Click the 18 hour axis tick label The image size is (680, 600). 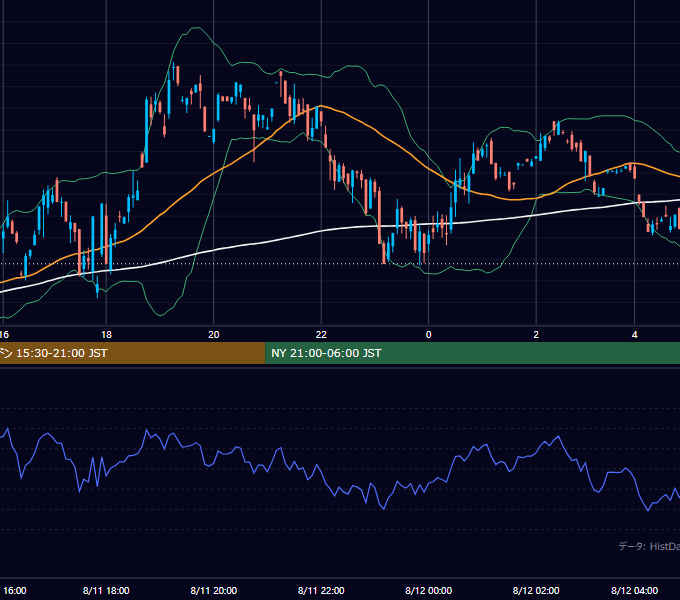click(x=106, y=335)
